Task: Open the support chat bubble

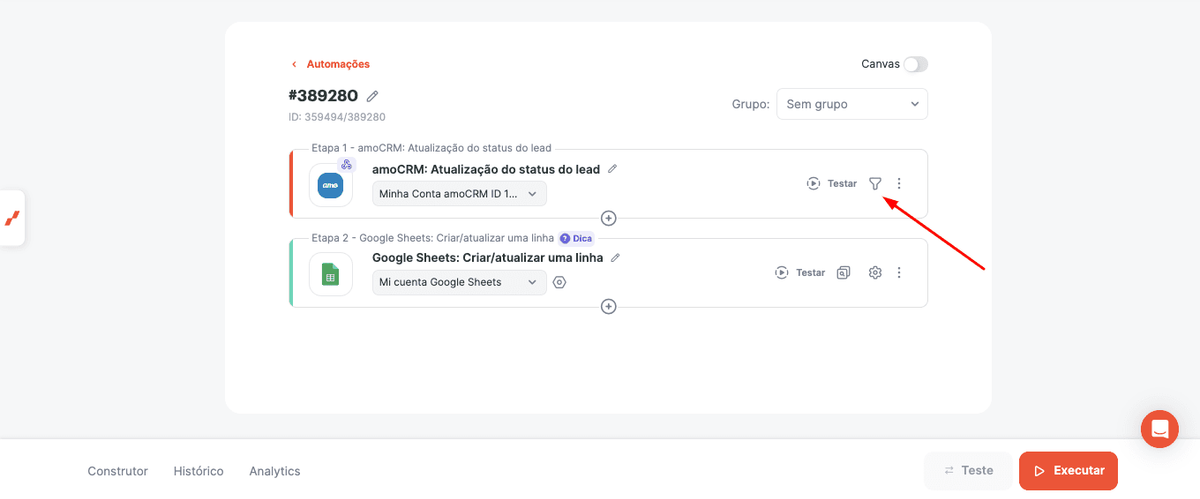Action: tap(1160, 429)
